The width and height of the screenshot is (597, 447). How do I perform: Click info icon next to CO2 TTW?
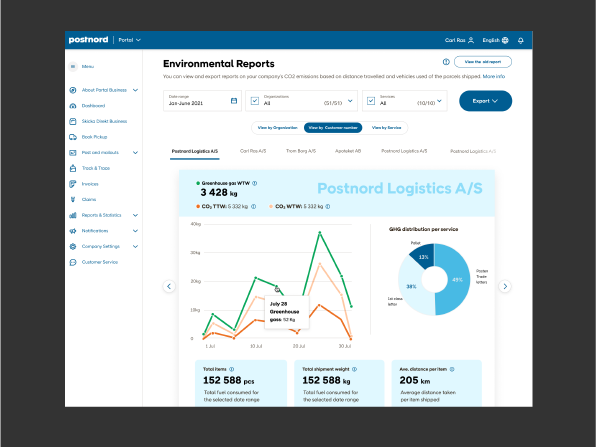(x=254, y=206)
